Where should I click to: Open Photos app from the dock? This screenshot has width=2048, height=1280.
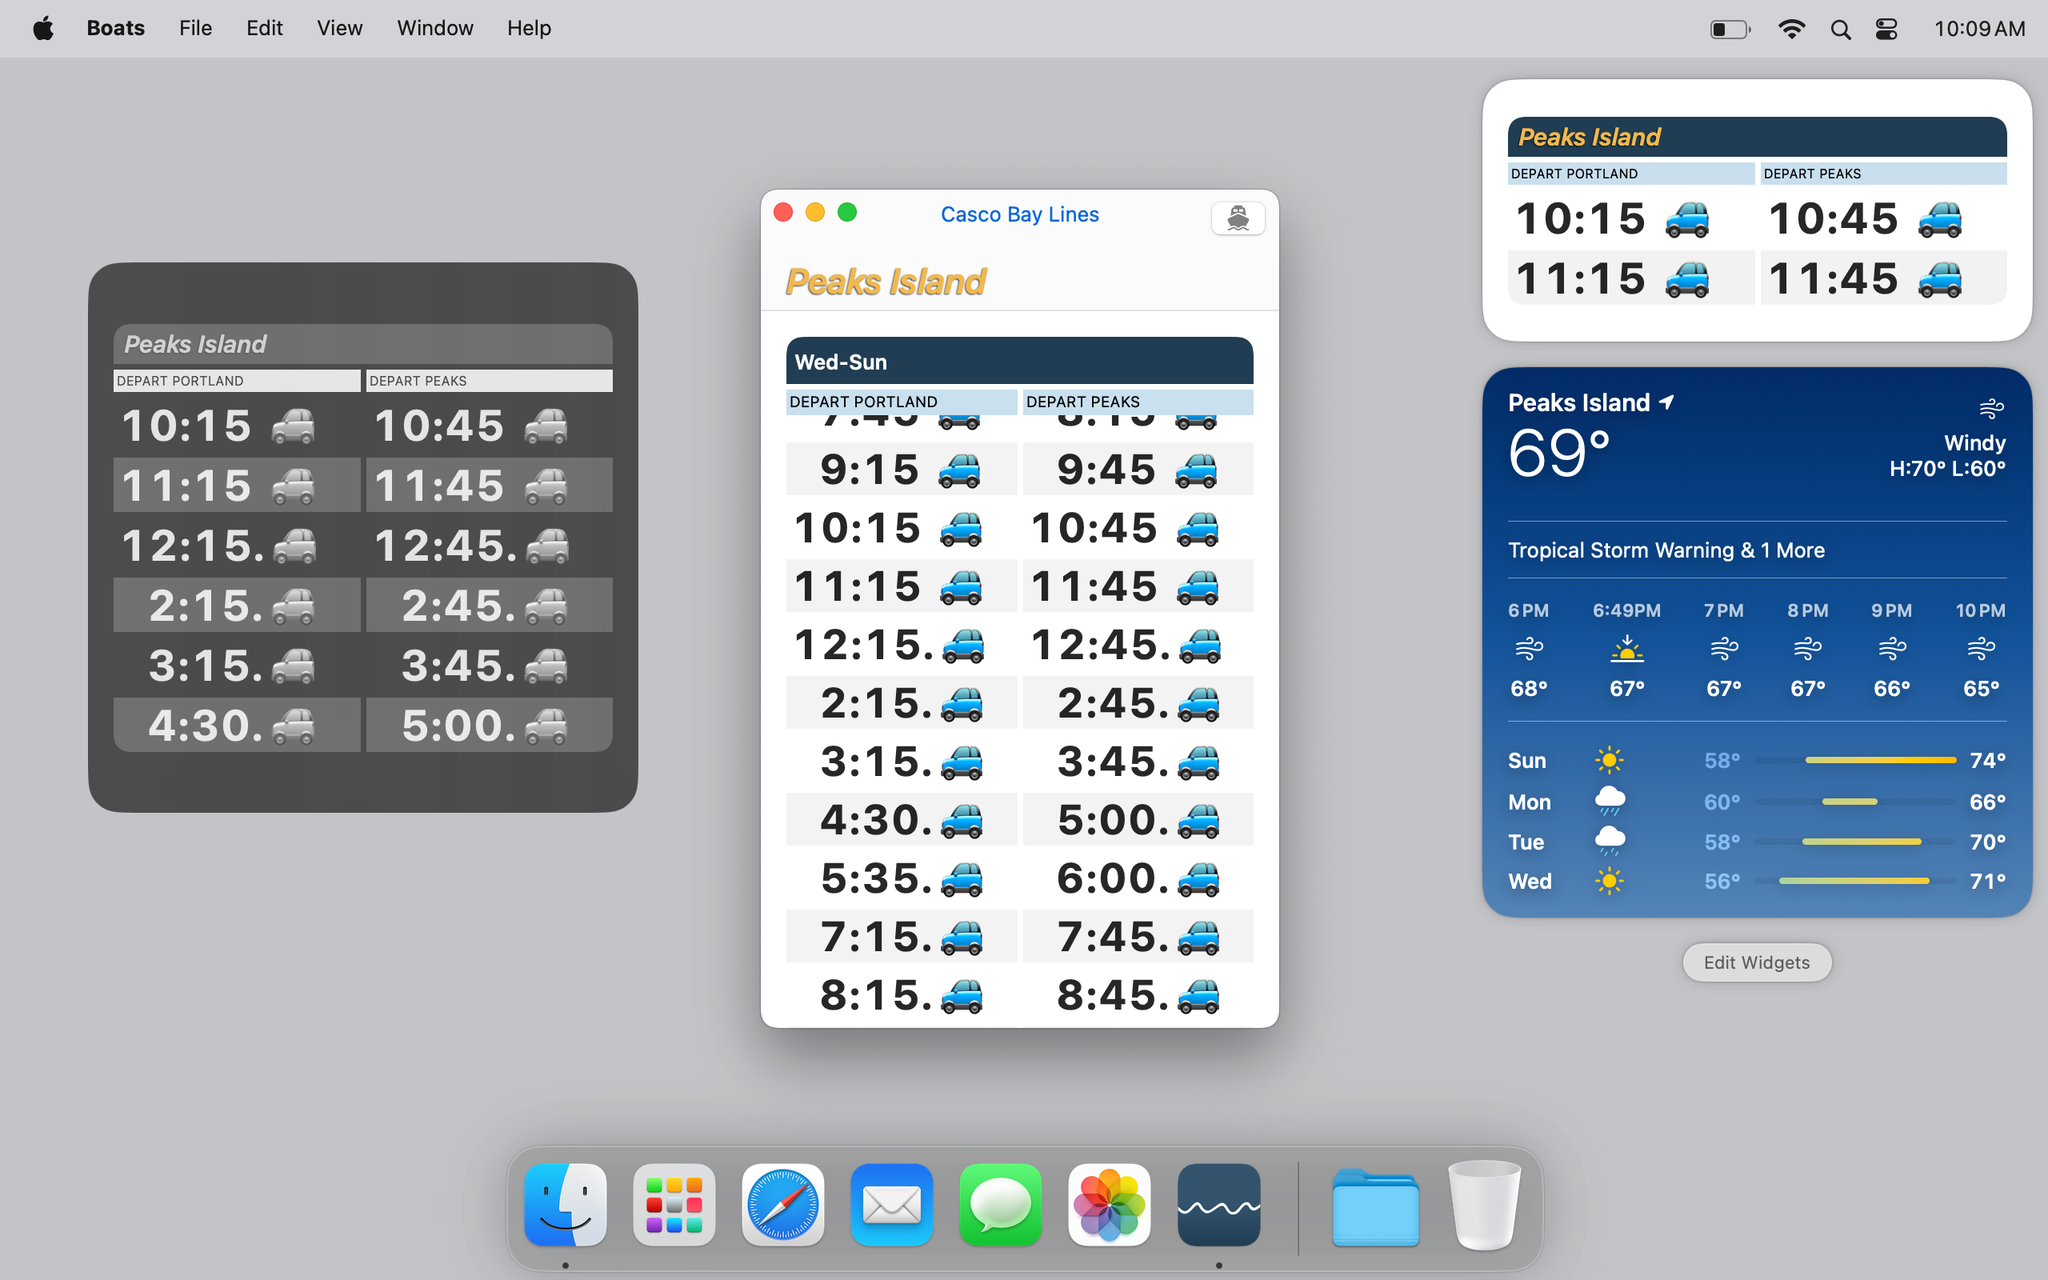[x=1109, y=1204]
